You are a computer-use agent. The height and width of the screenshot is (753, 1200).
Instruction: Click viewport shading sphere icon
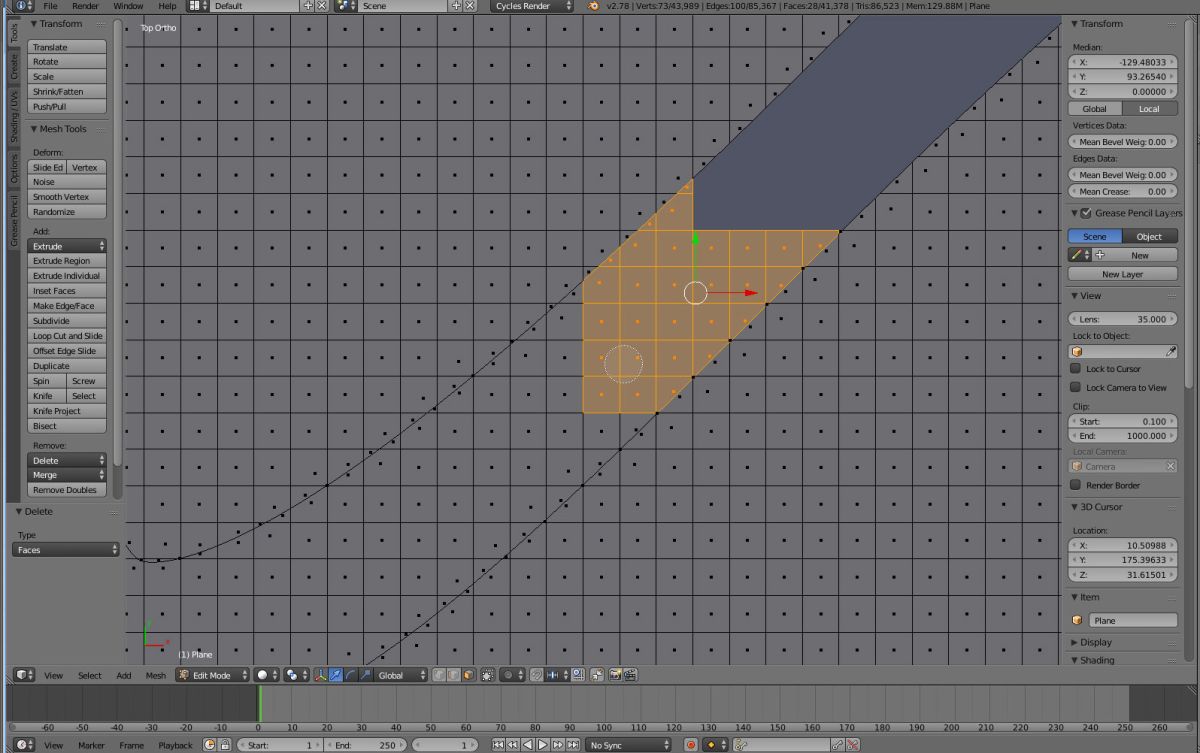tap(268, 675)
